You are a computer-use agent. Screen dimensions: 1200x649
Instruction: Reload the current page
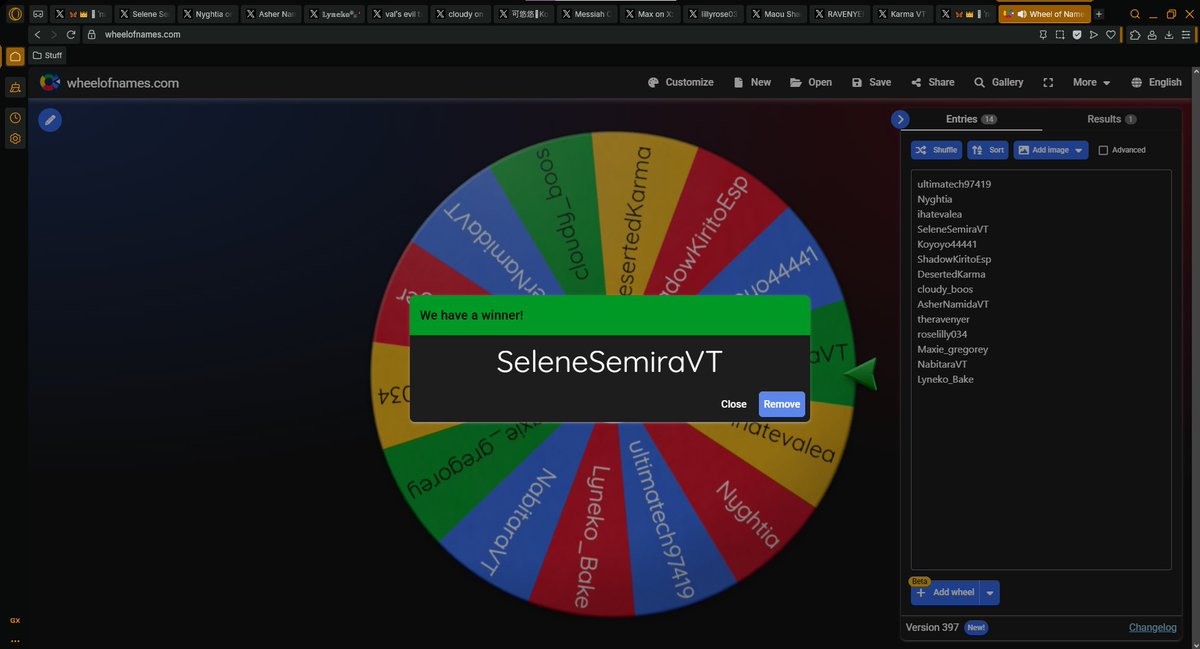pyautogui.click(x=71, y=34)
